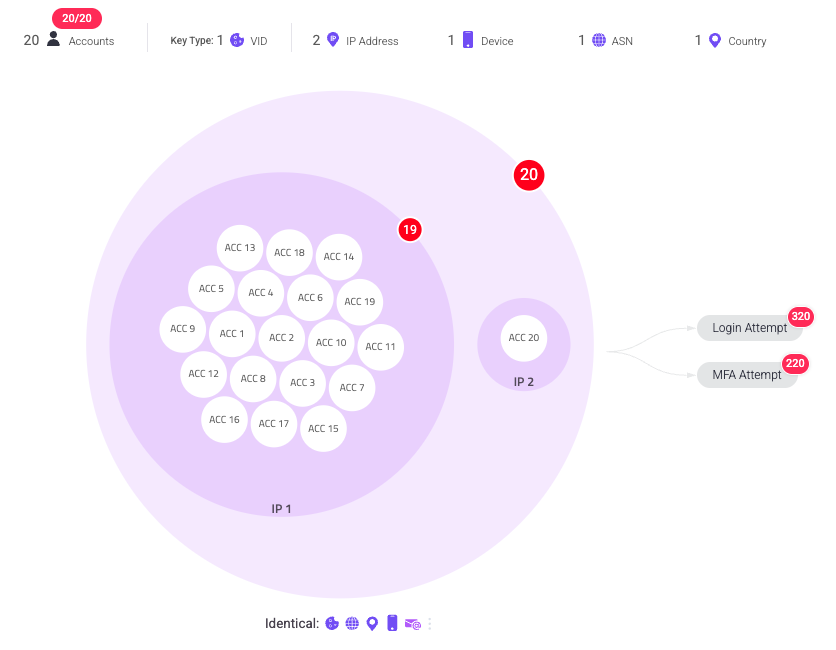Click the IP Address pin icon

pos(333,40)
